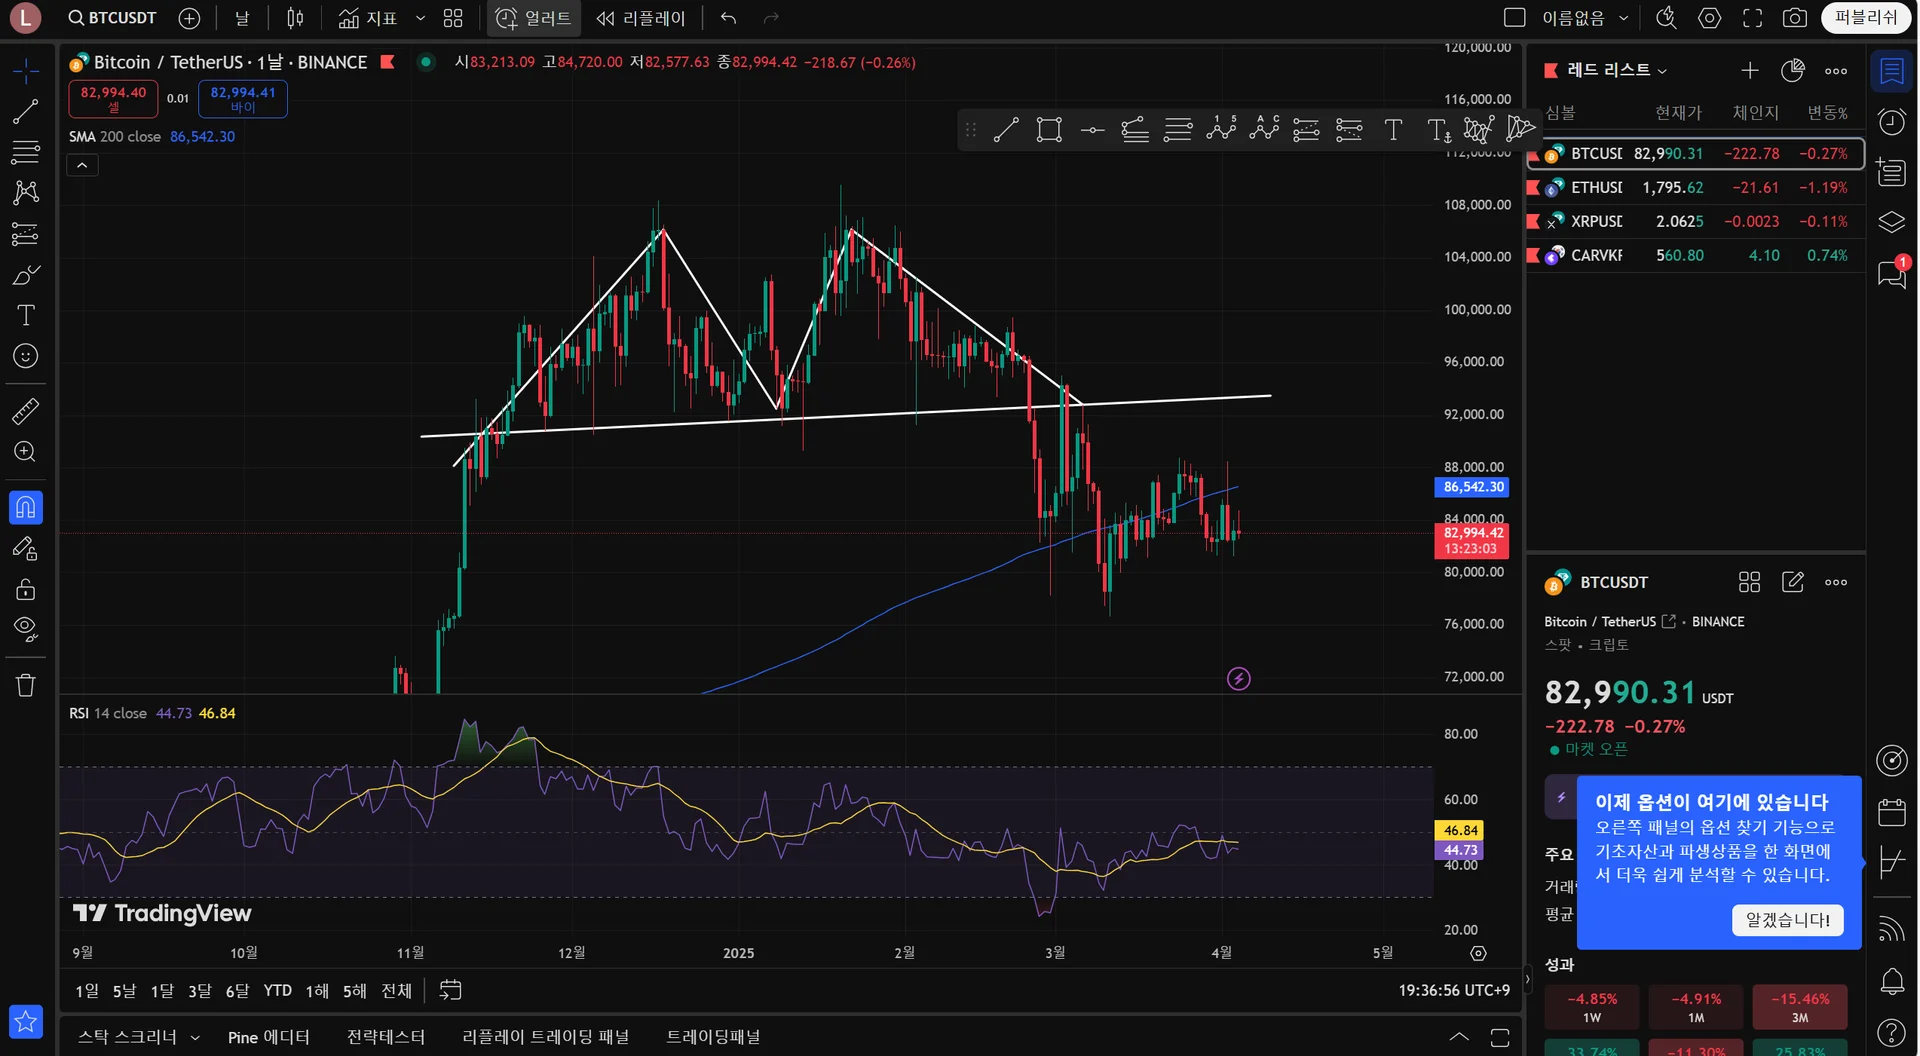The height and width of the screenshot is (1056, 1920).
Task: Click the 퍼블리쉬 publish button
Action: tap(1866, 18)
